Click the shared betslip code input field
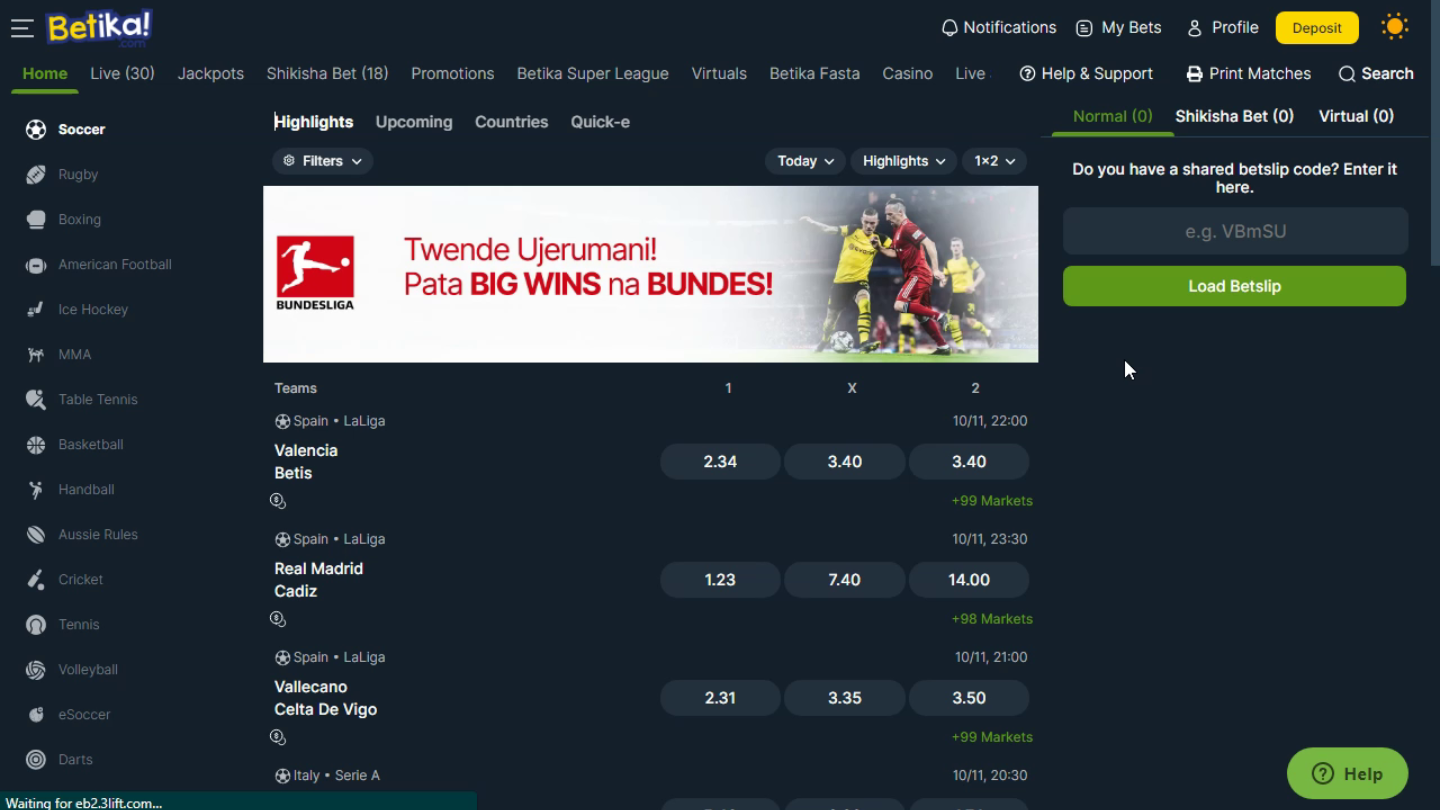The width and height of the screenshot is (1440, 810). (x=1235, y=231)
